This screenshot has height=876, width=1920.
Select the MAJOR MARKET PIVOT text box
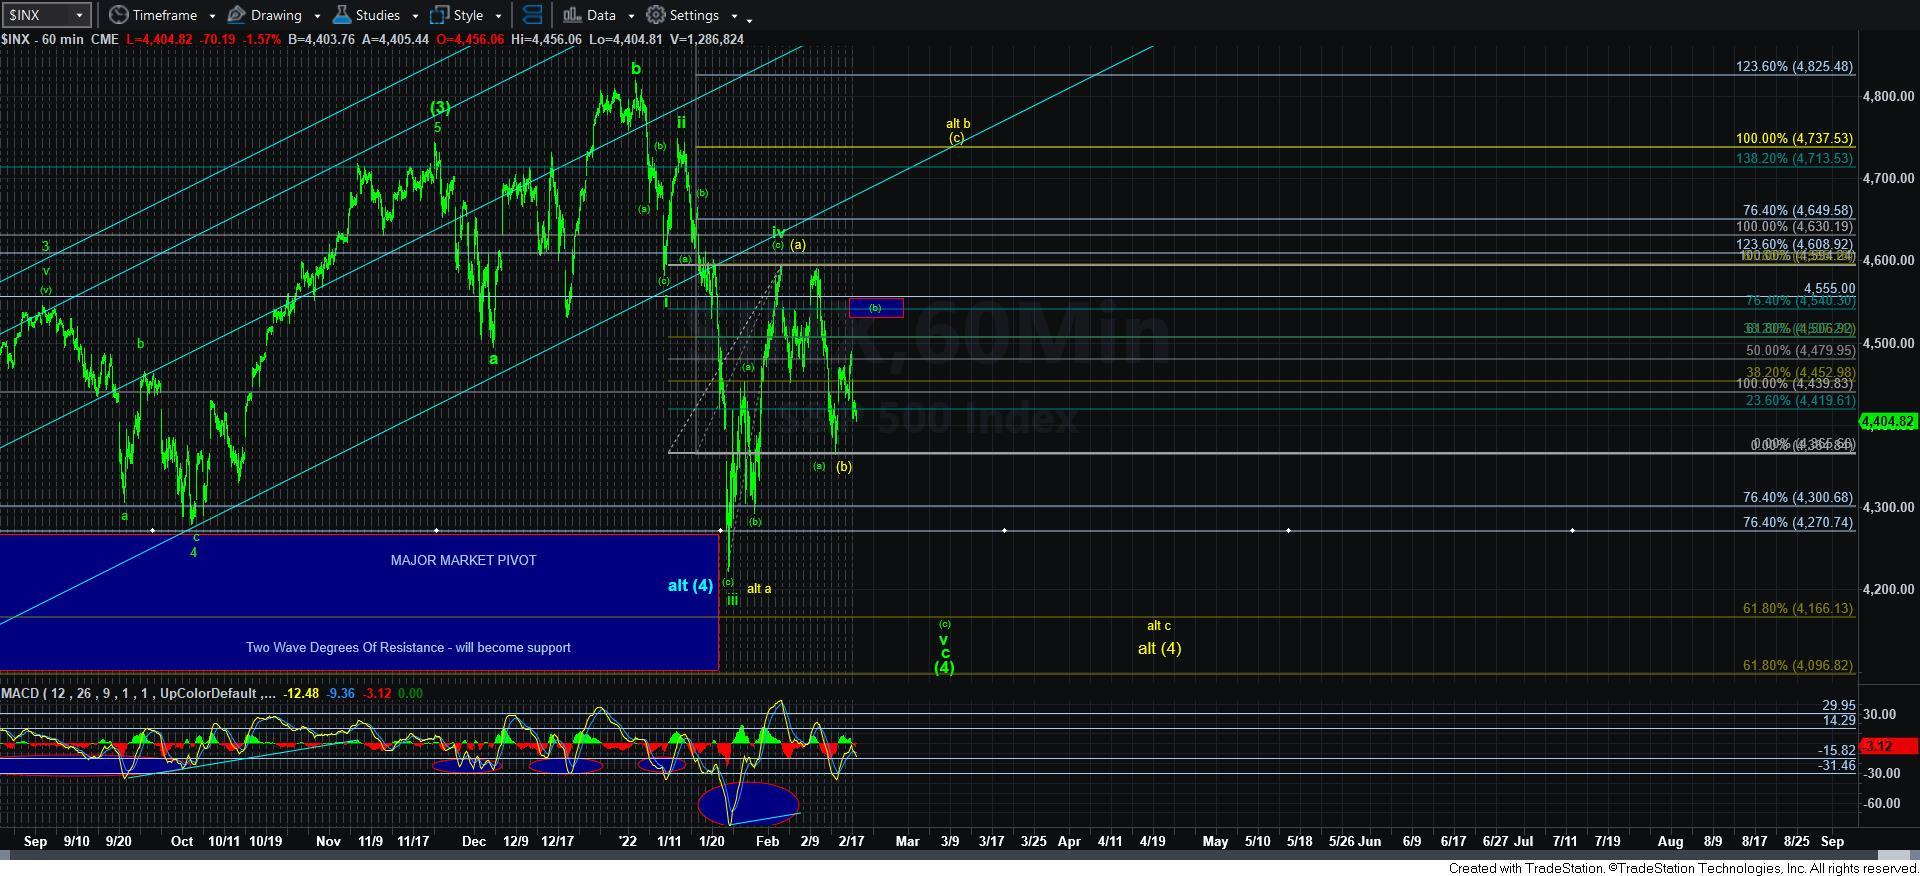463,560
